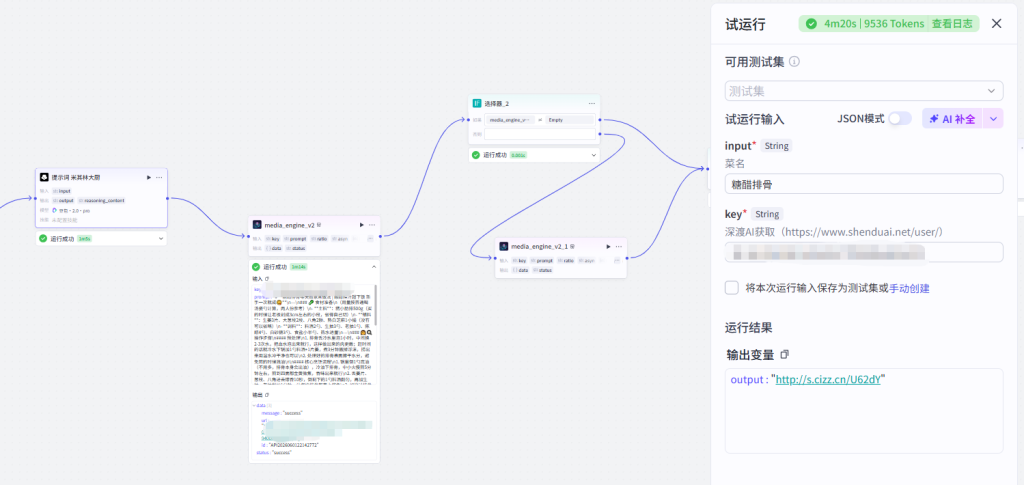The width and height of the screenshot is (1024, 485).
Task: Run the media_engine_v2 node alone
Action: [362, 225]
